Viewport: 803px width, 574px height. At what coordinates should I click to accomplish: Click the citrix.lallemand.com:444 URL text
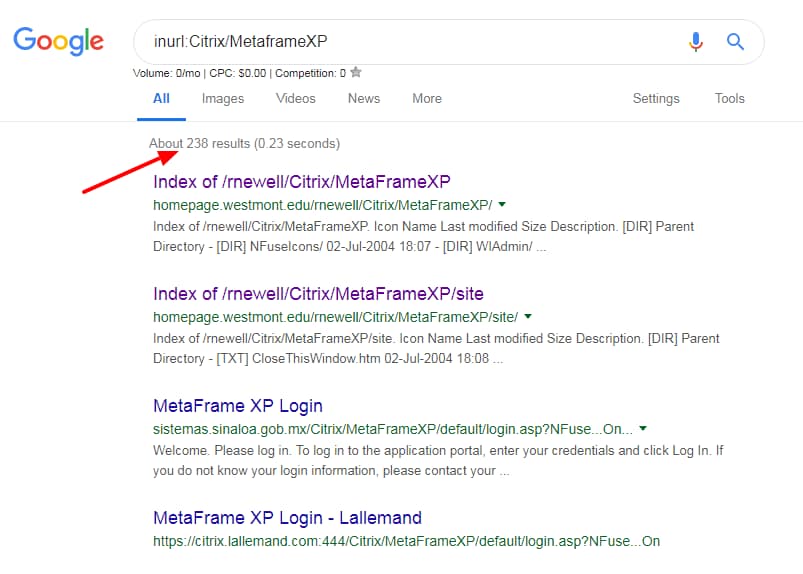(x=407, y=541)
